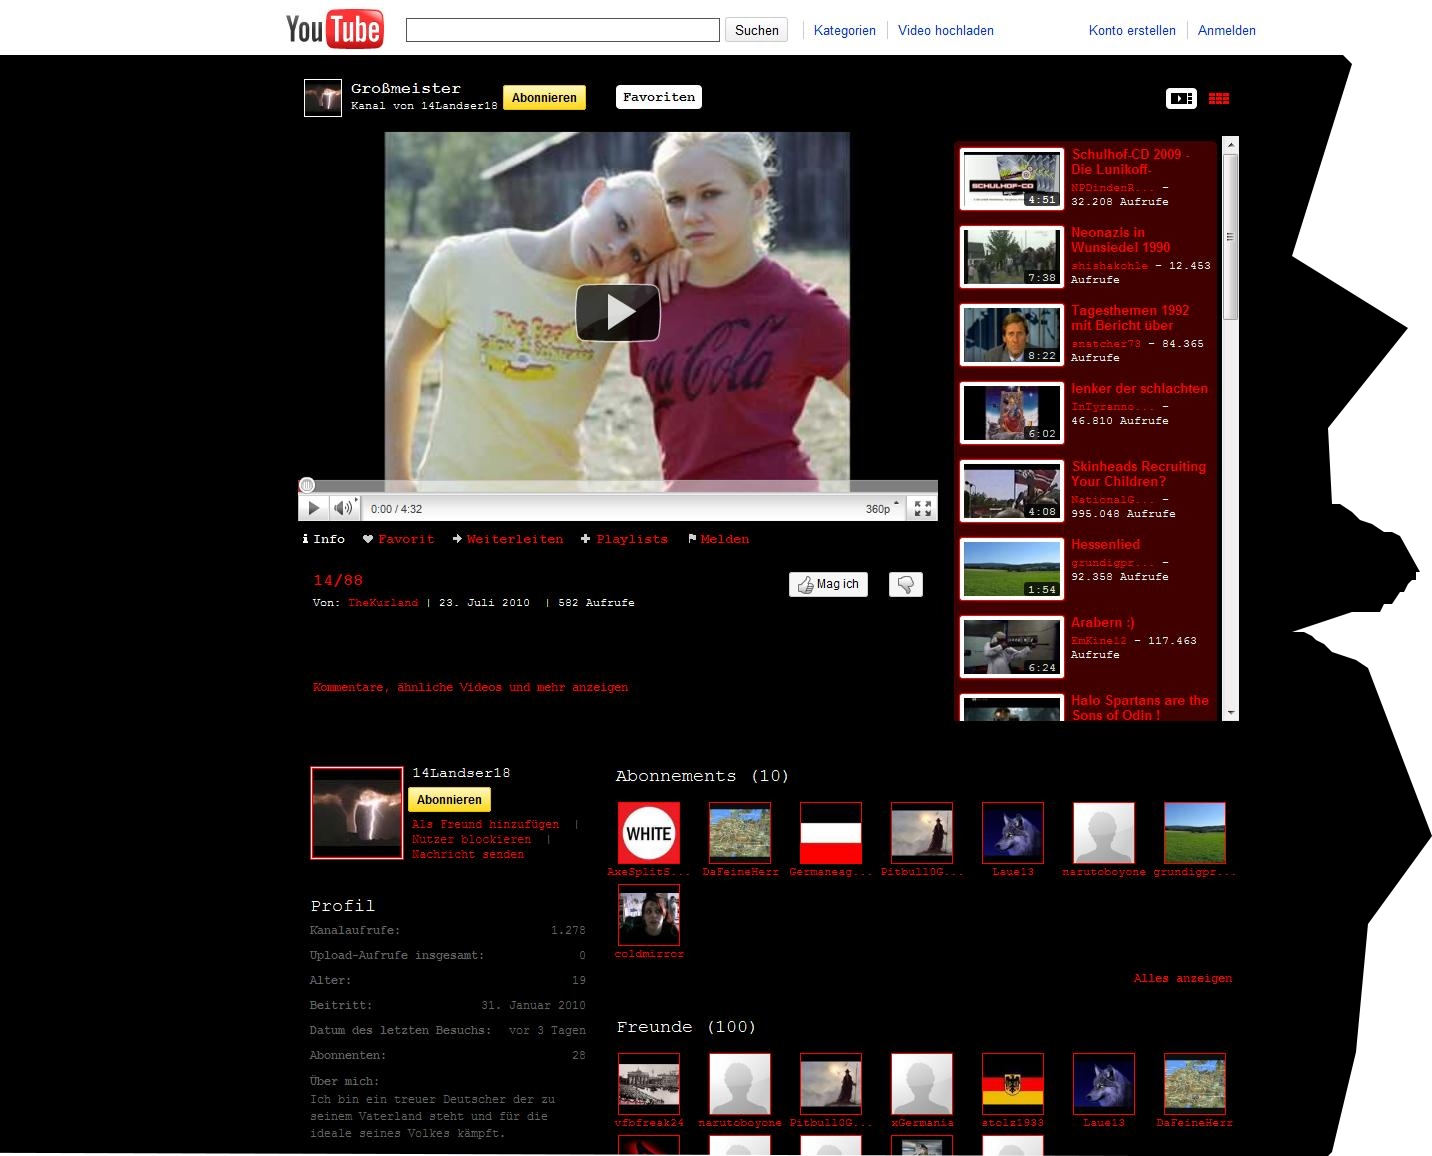This screenshot has width=1432, height=1156.
Task: Open narutoboyone avatar in Freunde
Action: click(x=739, y=1084)
